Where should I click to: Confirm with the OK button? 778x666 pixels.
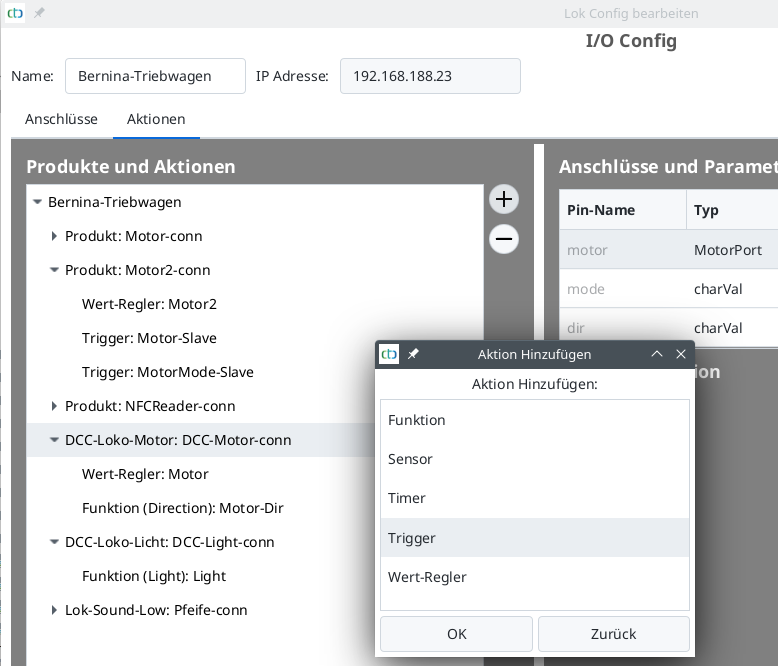point(456,634)
